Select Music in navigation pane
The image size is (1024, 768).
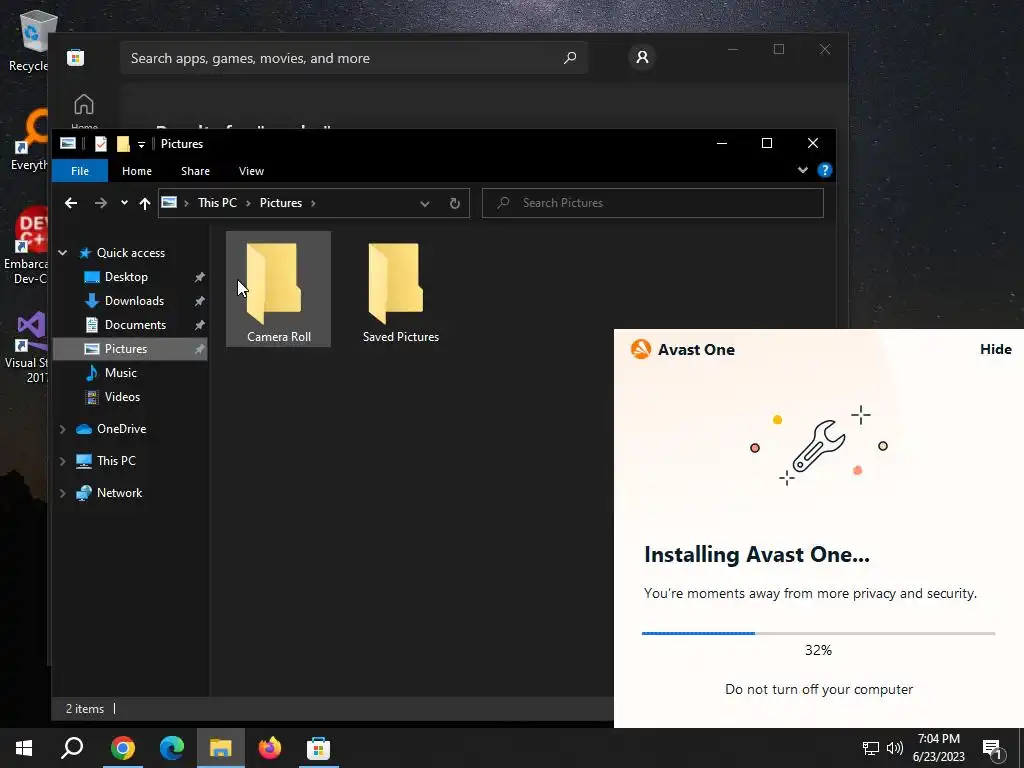[120, 373]
